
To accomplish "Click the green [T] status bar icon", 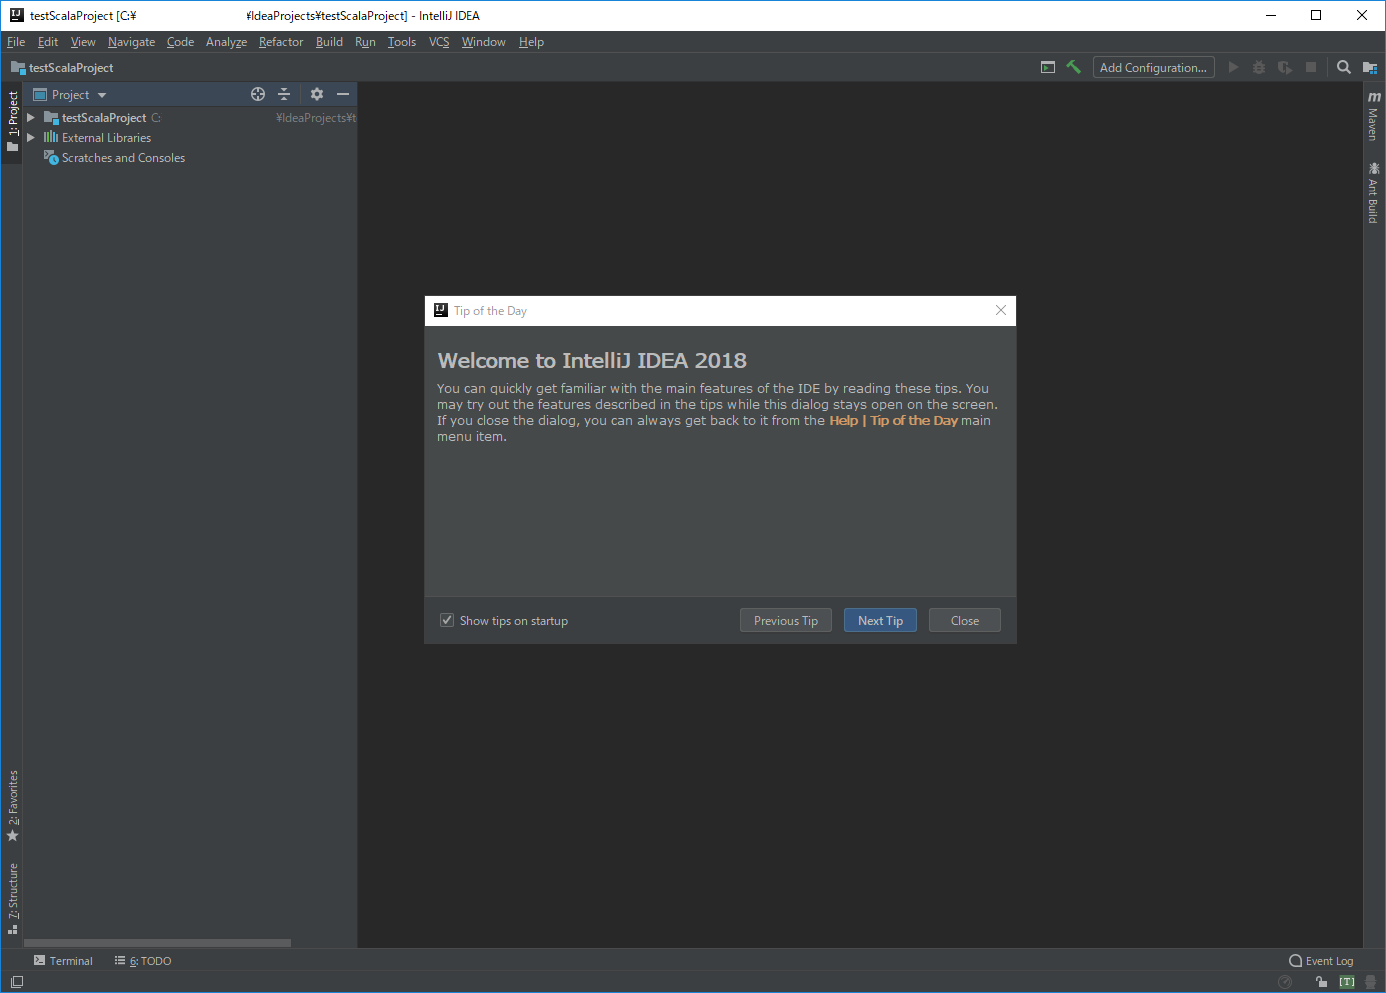I will coord(1347,982).
